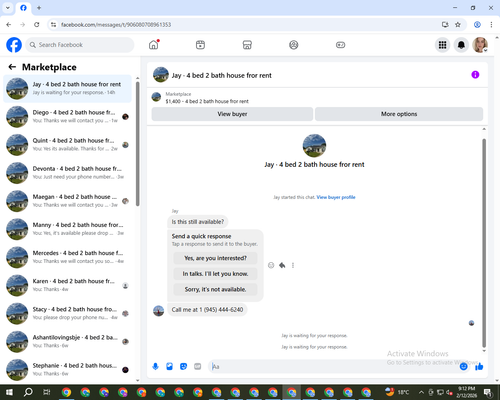The width and height of the screenshot is (500, 400).
Task: Click the "Is this still available?" message
Action: [x=198, y=222]
